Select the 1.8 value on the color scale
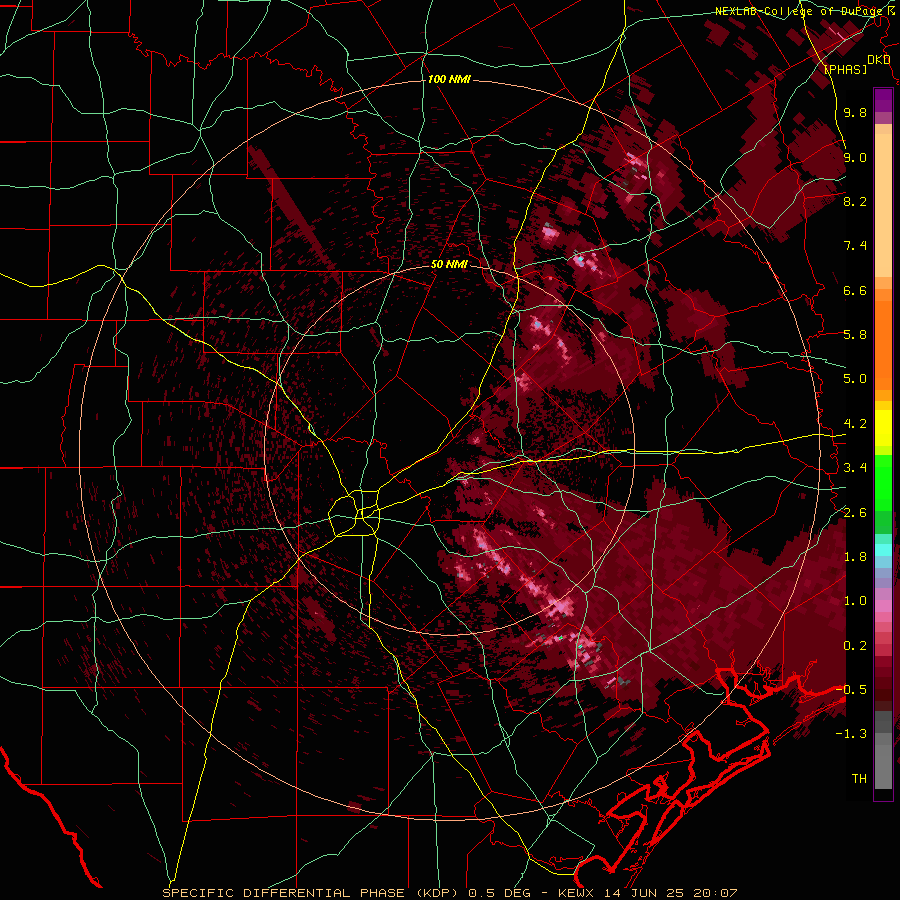 (855, 557)
